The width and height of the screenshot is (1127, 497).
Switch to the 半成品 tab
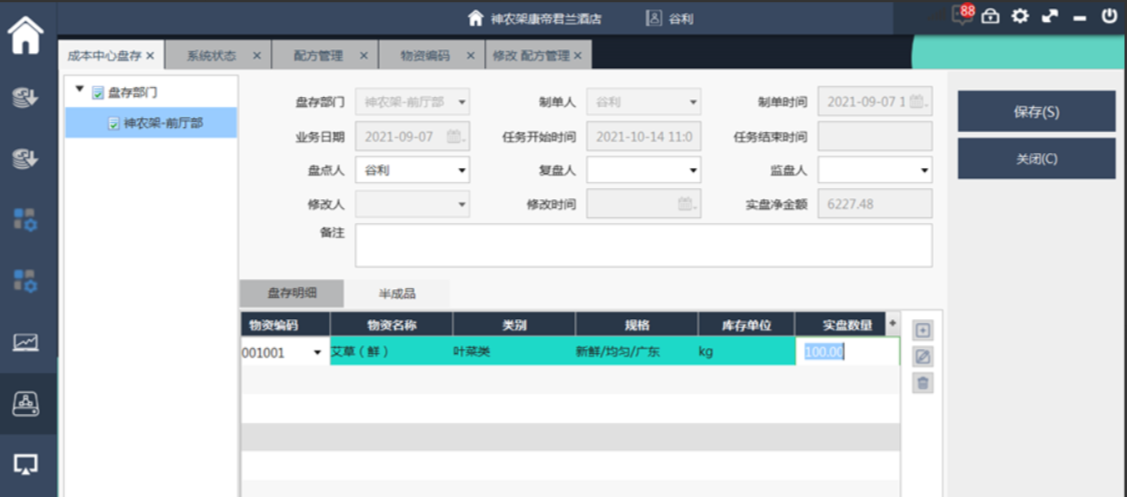(x=397, y=293)
